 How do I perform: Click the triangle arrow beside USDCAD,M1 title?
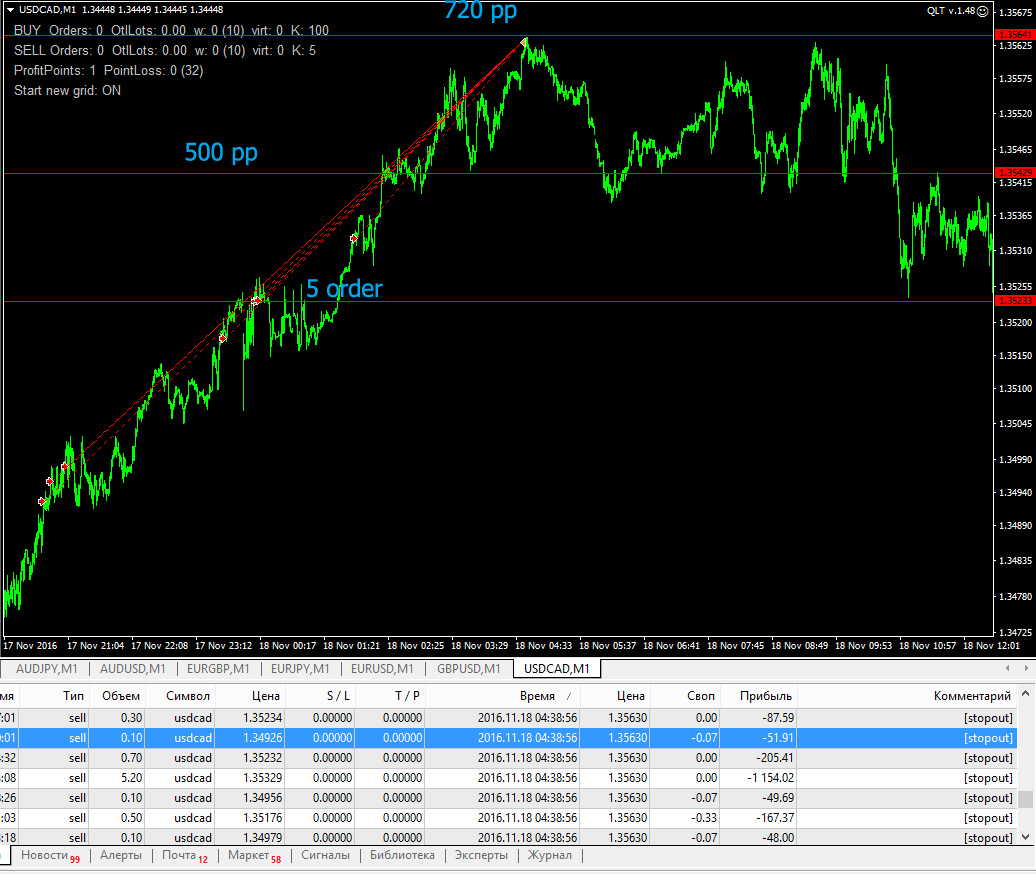tap(11, 10)
